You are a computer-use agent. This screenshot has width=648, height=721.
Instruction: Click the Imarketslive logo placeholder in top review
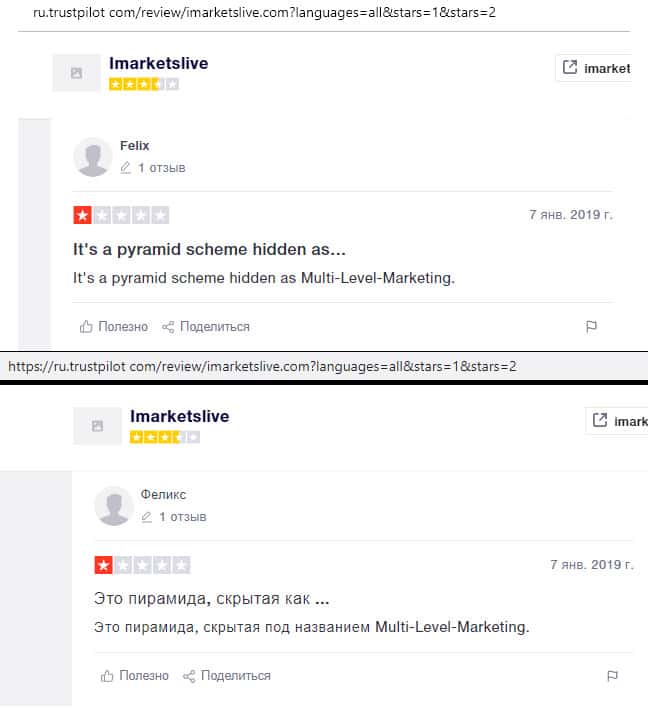click(x=76, y=73)
